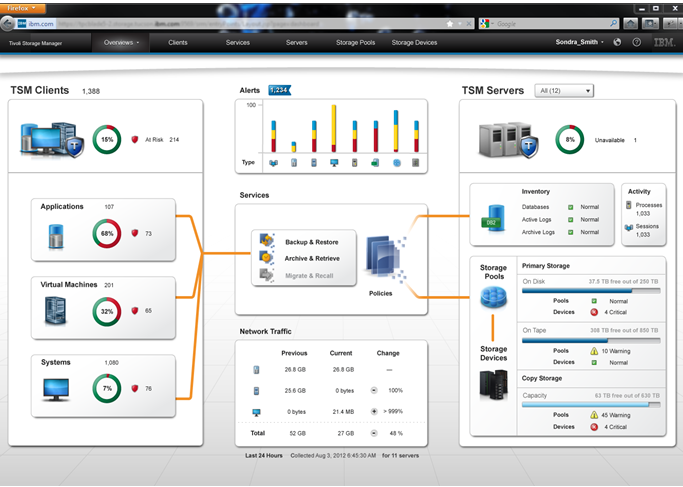Click the browser back arrow
The width and height of the screenshot is (683, 487).
tap(7, 24)
